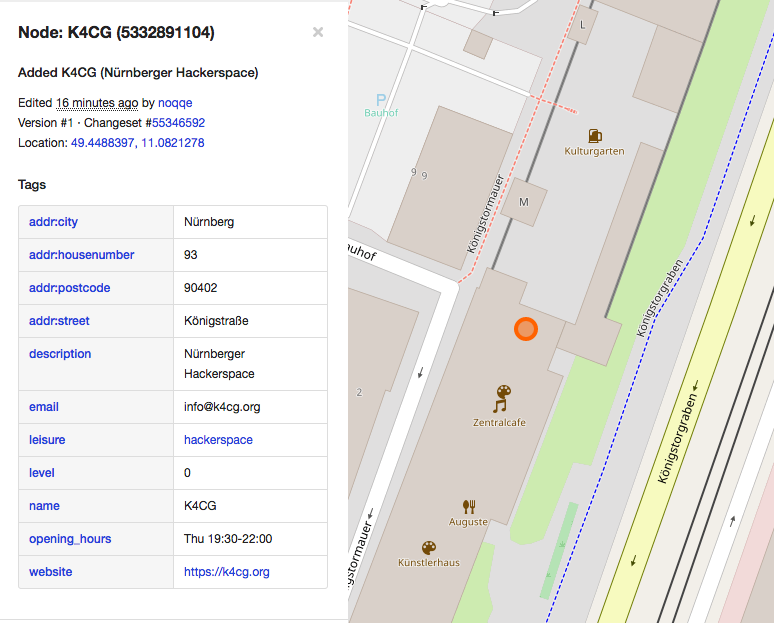Open user profile noqqe
This screenshot has height=623, width=774.
pos(175,103)
